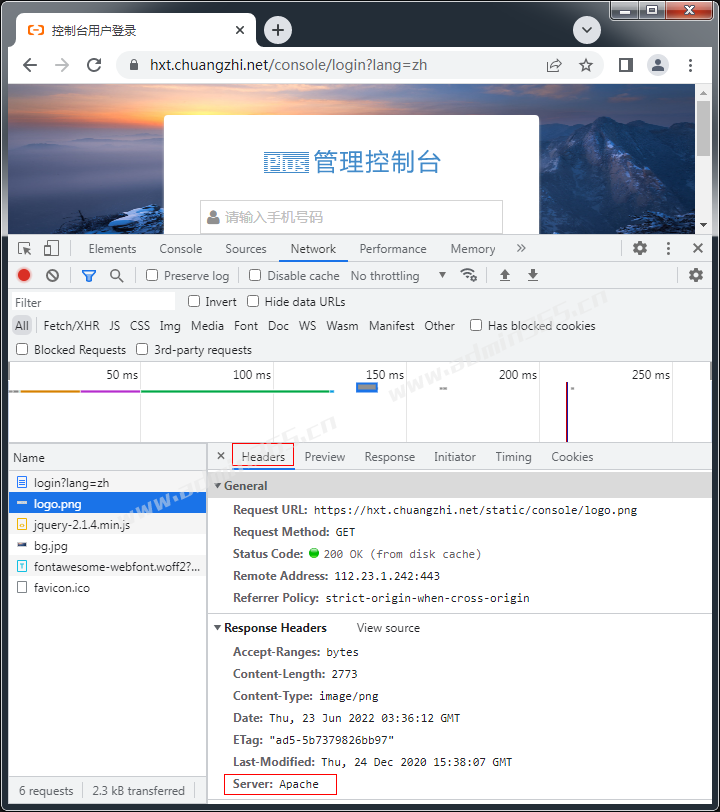Image resolution: width=720 pixels, height=812 pixels.
Task: Switch to the Elements tab
Action: [x=112, y=249]
